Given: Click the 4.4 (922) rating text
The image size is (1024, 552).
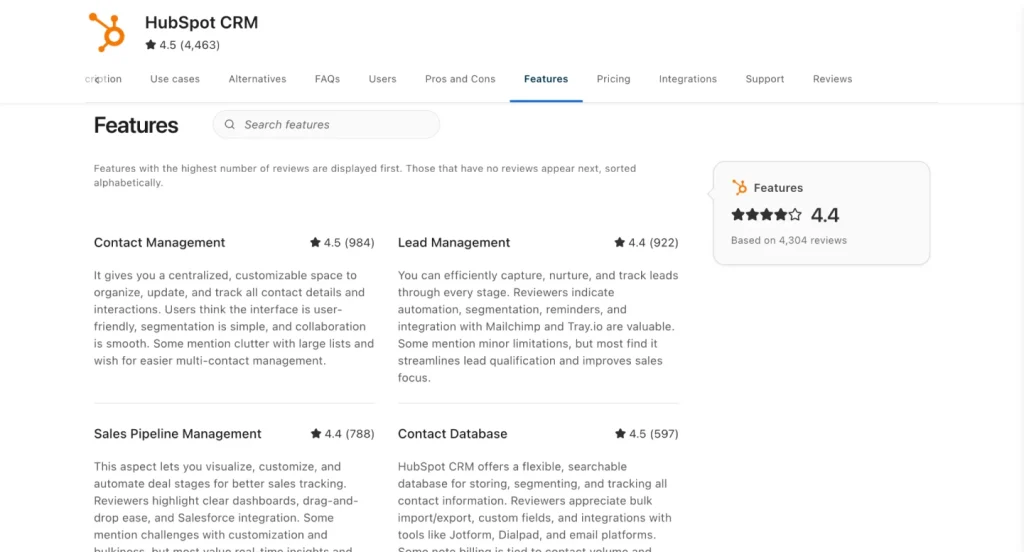Looking at the screenshot, I should pyautogui.click(x=653, y=242).
